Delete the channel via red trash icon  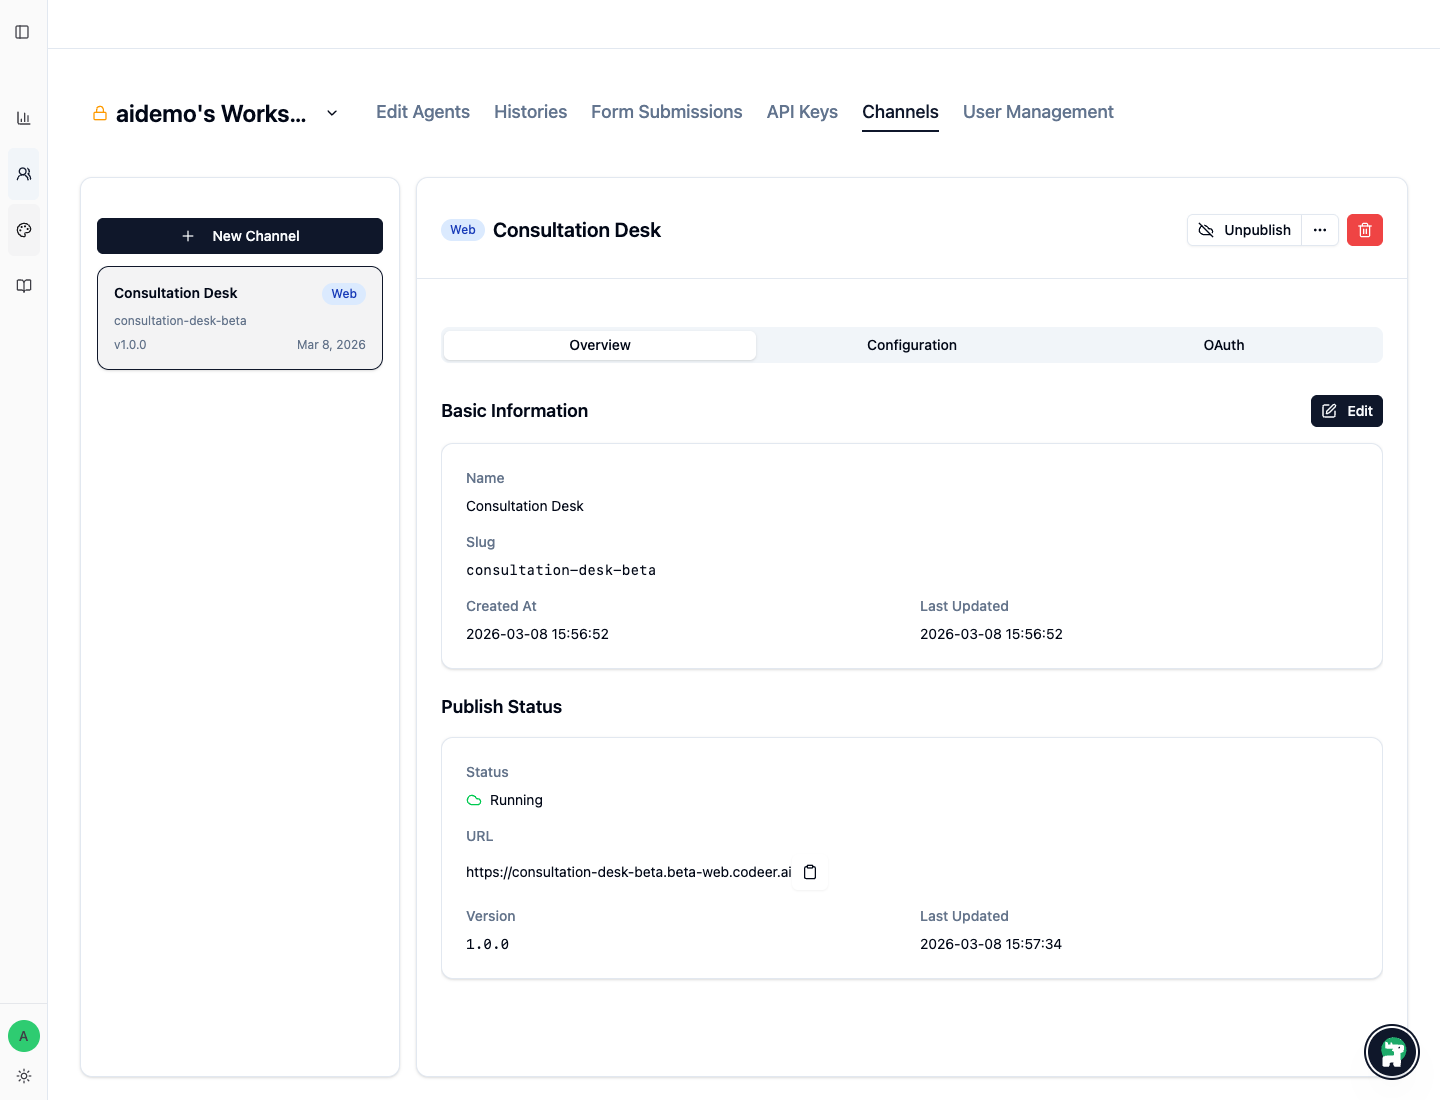(x=1364, y=230)
